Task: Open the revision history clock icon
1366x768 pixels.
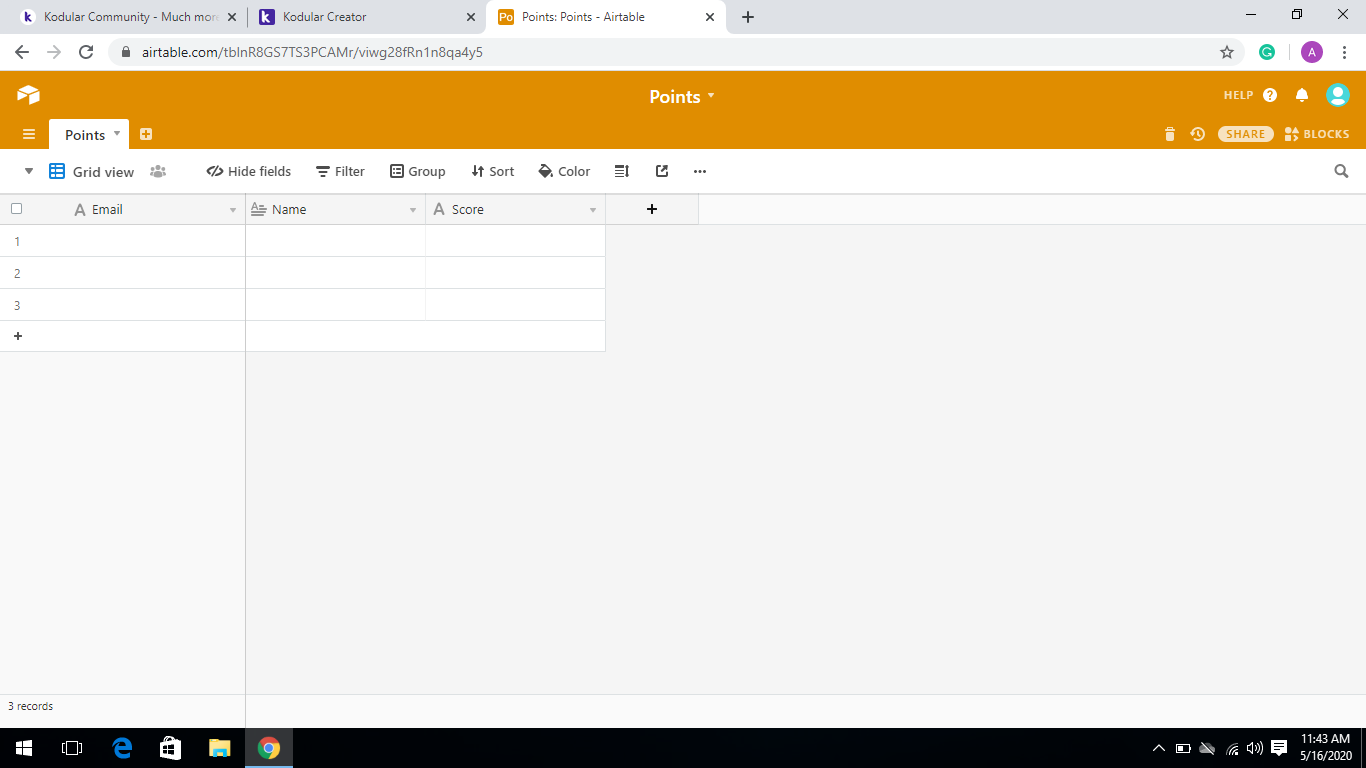Action: click(x=1197, y=134)
